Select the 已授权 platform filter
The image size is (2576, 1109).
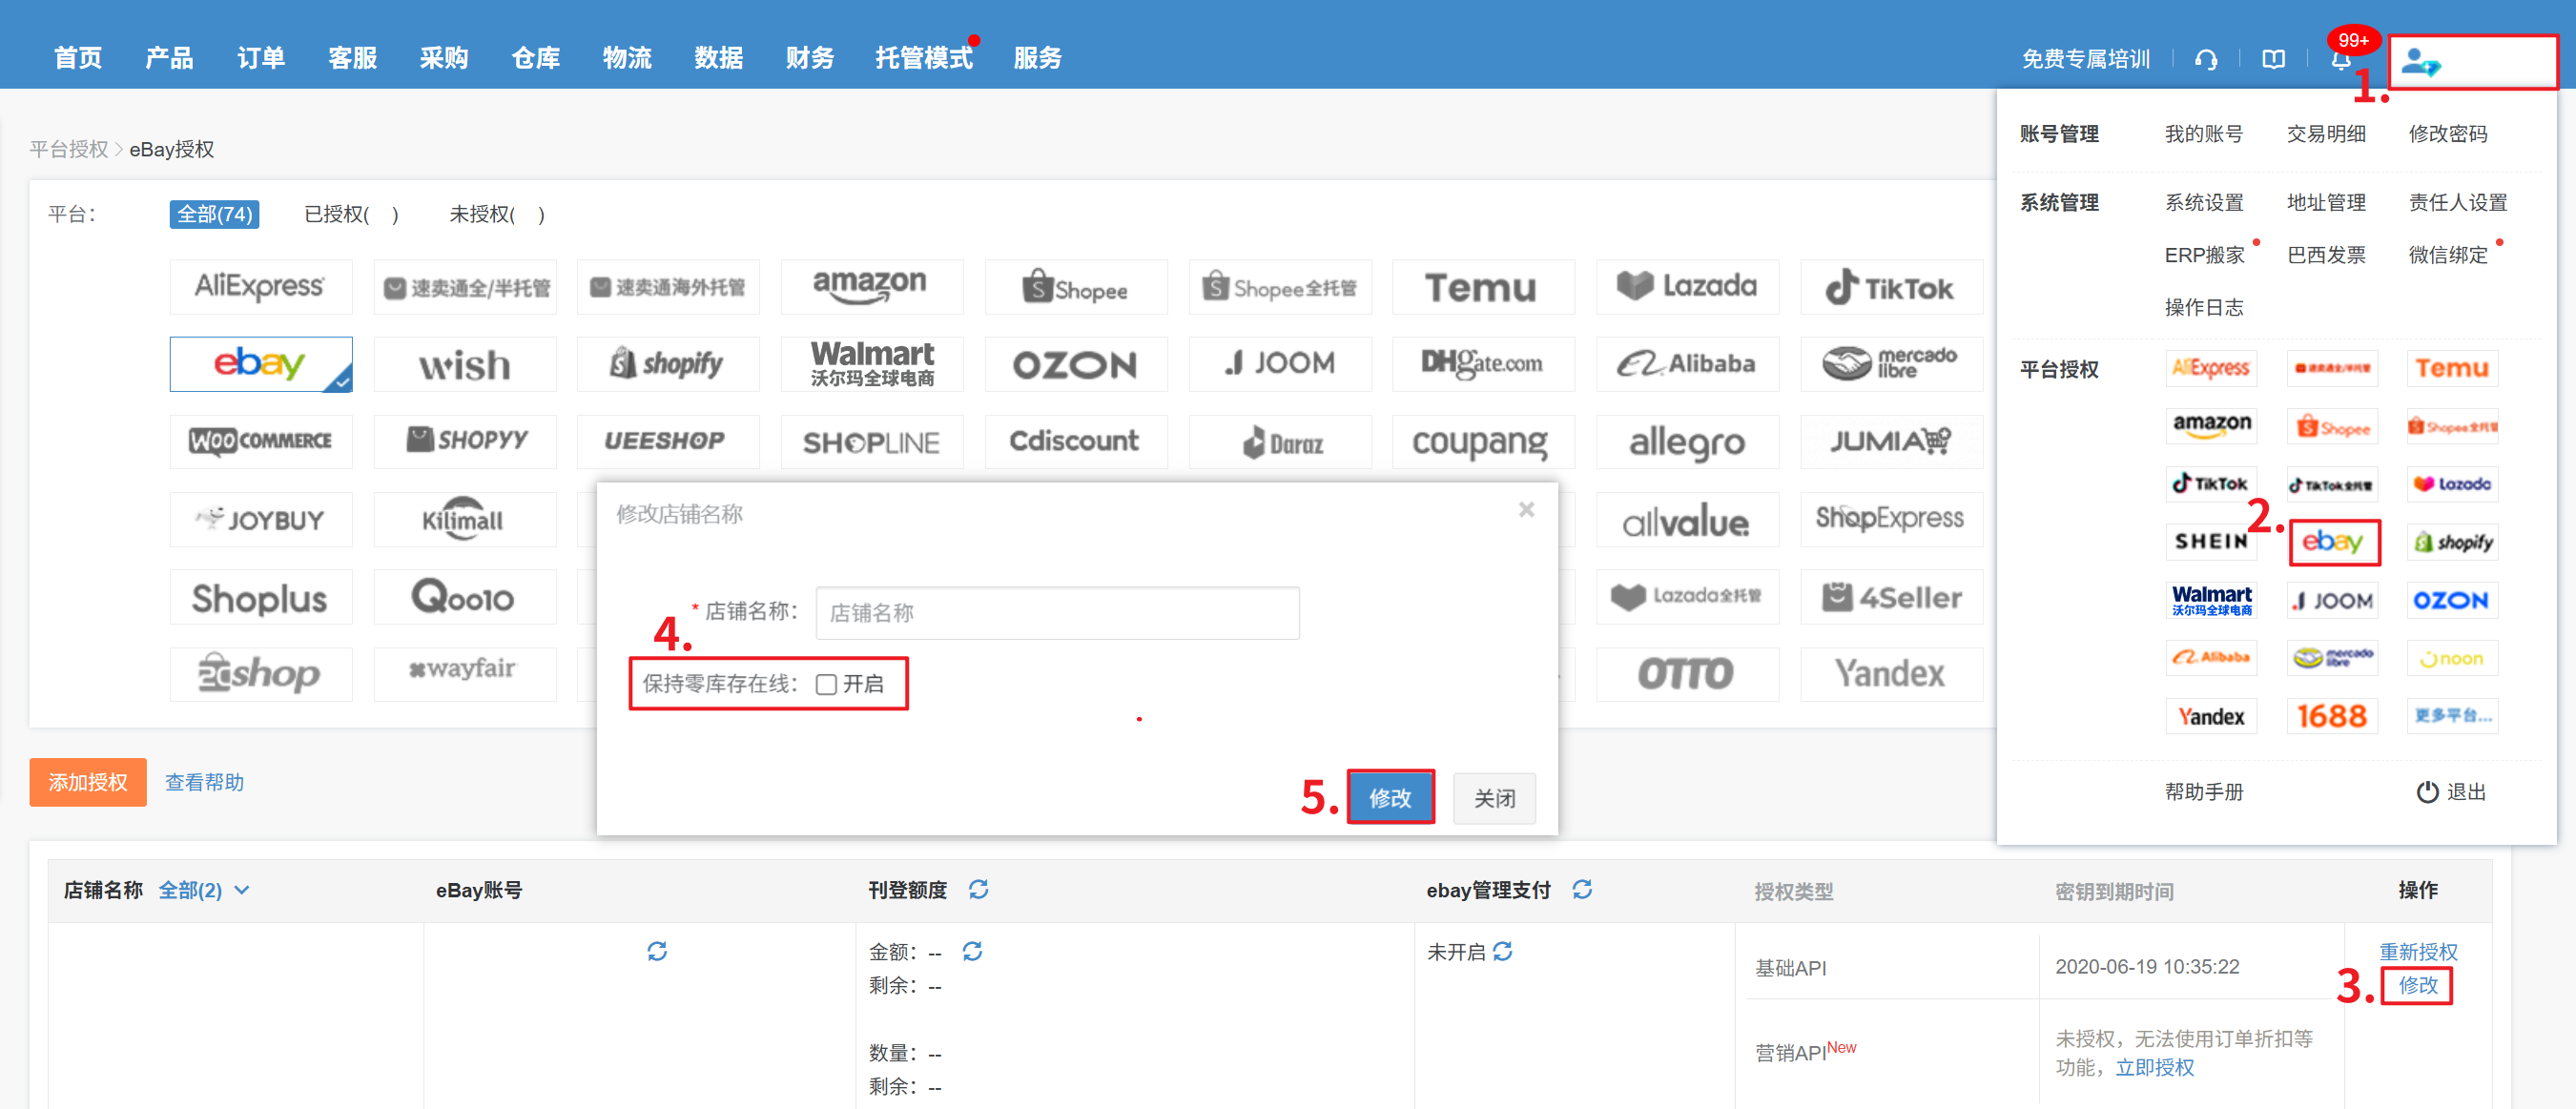click(x=351, y=214)
